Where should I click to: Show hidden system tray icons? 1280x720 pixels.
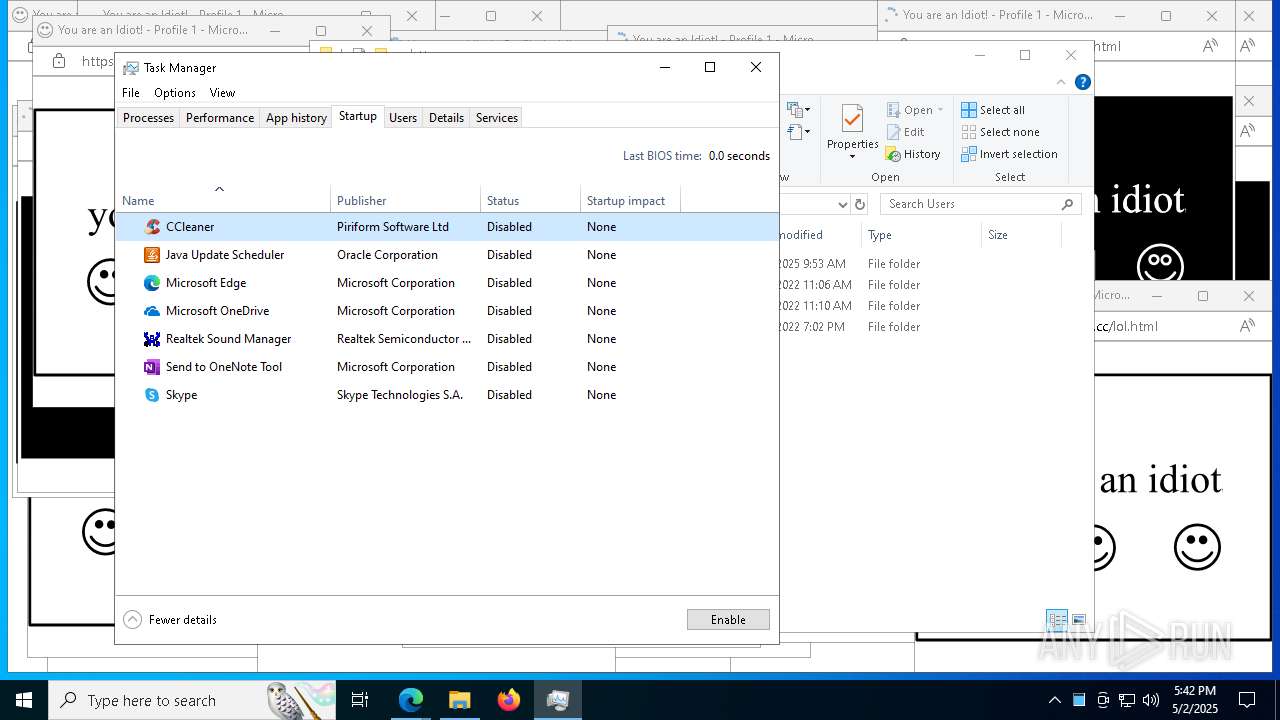pyautogui.click(x=1054, y=700)
